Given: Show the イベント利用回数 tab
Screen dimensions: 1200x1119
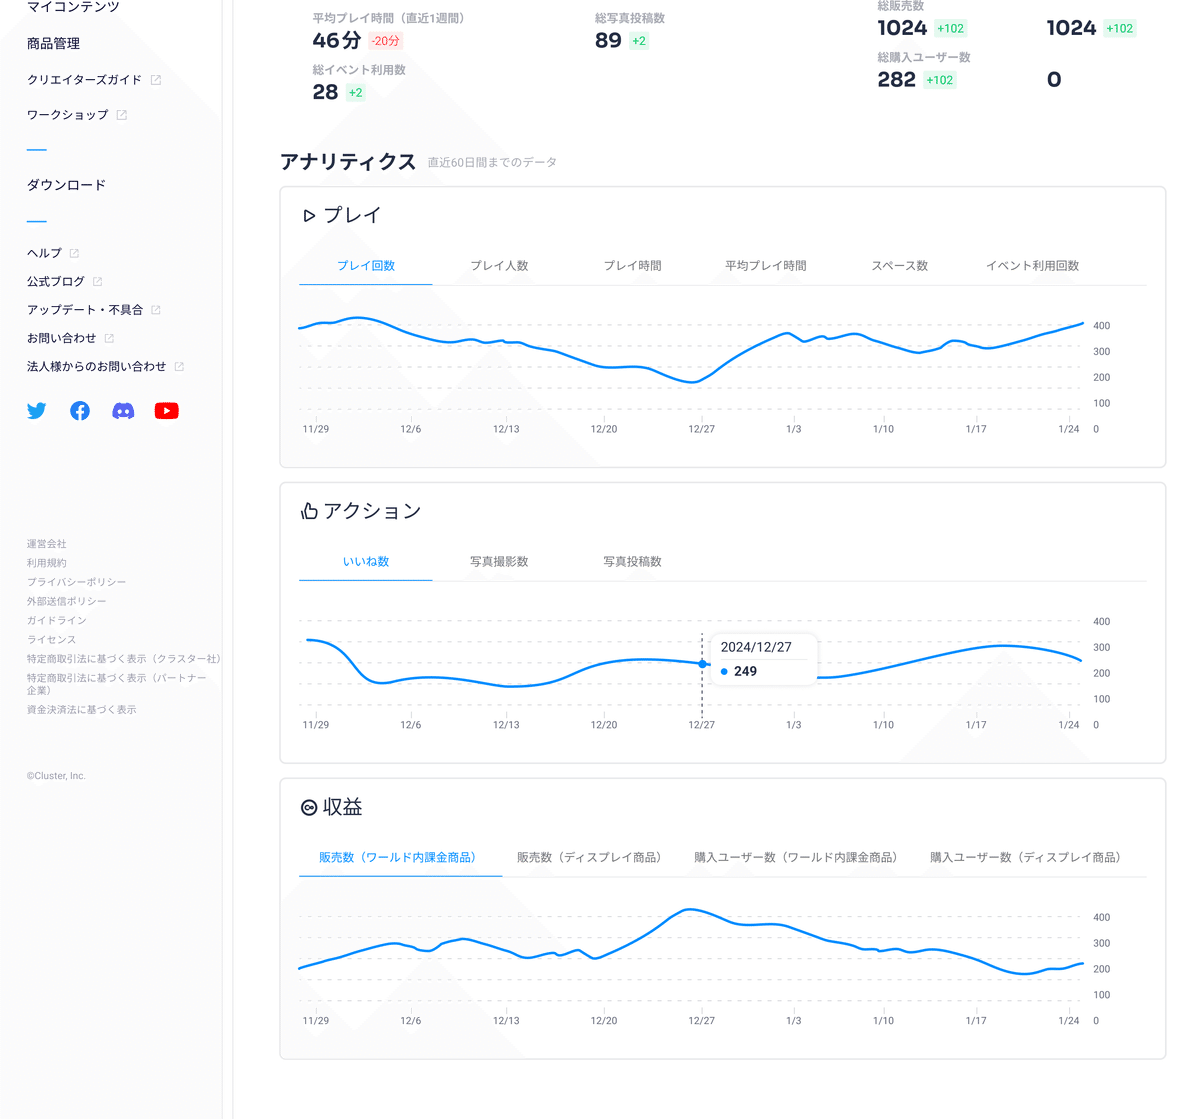Looking at the screenshot, I should [x=1032, y=266].
